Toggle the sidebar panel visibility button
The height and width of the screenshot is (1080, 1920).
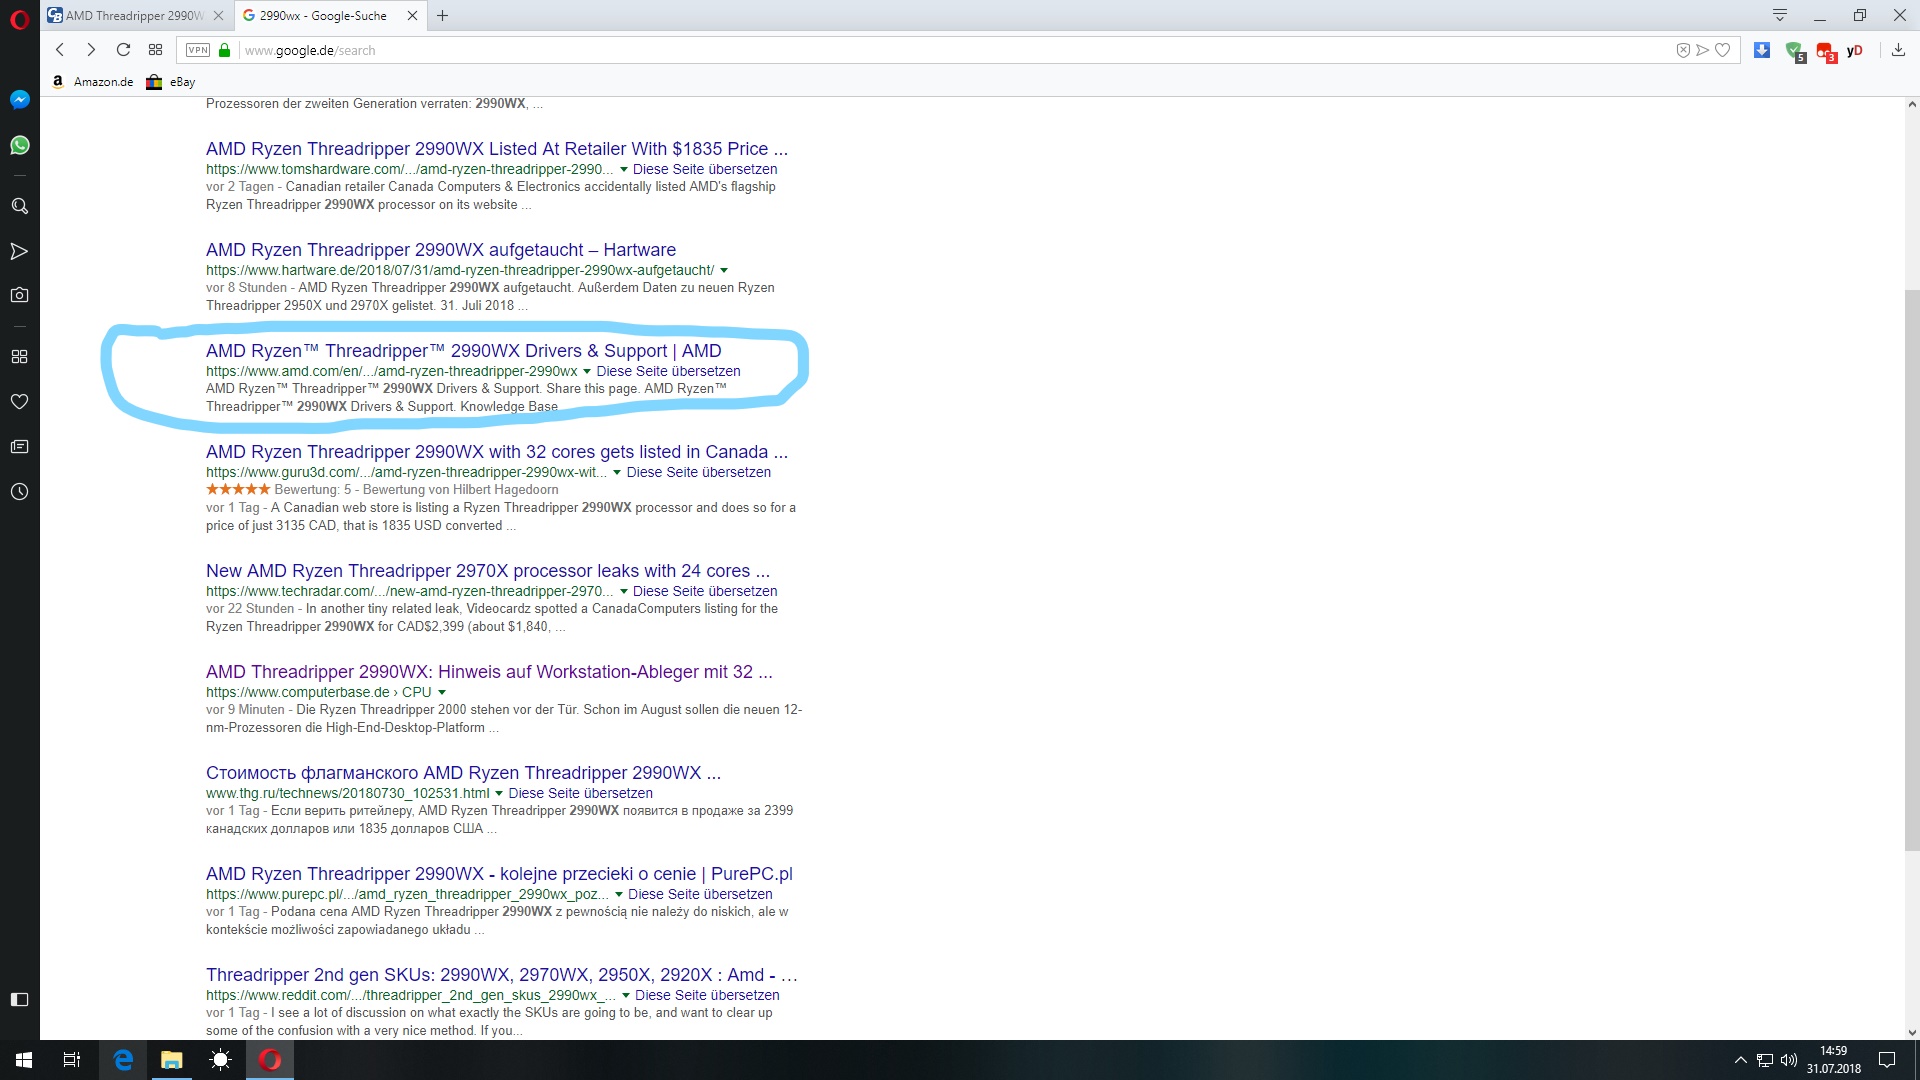(19, 999)
